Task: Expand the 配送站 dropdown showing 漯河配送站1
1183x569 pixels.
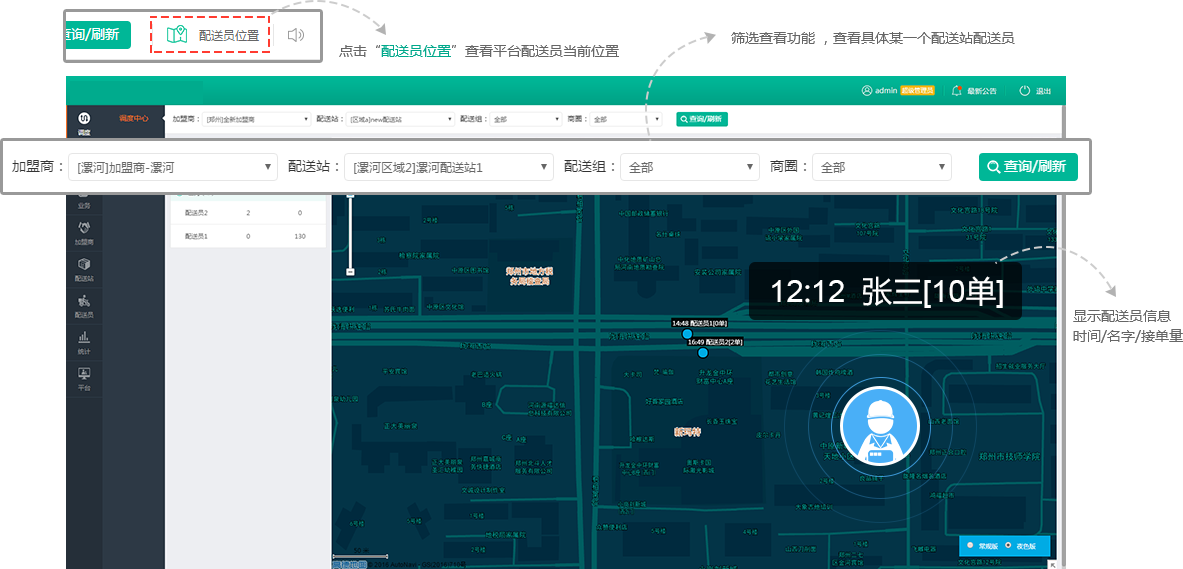Action: click(x=448, y=167)
